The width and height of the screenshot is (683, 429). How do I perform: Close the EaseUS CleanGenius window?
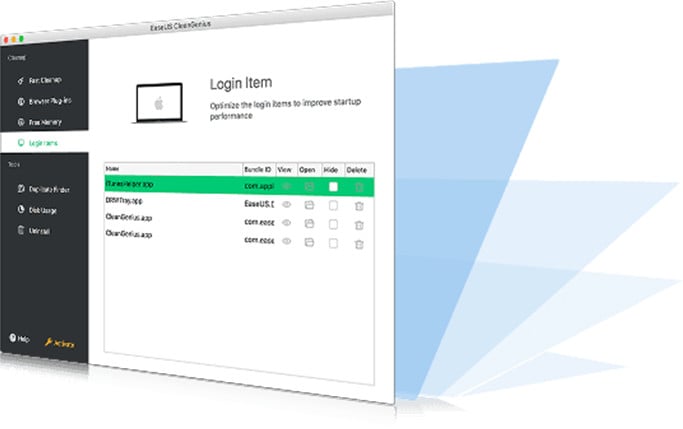tap(6, 40)
